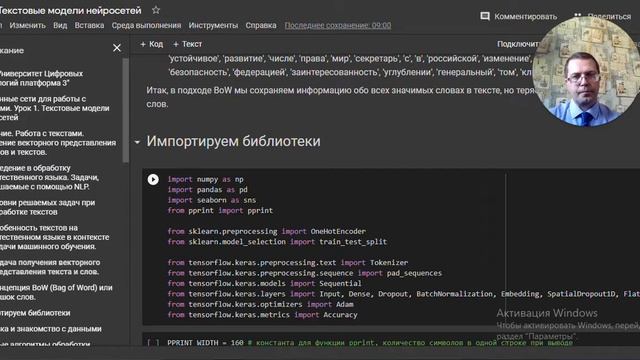Go to Концепция BoW (Bag of Word) outline item
Image resolution: width=640 pixels, height=360 pixels.
pyautogui.click(x=56, y=292)
